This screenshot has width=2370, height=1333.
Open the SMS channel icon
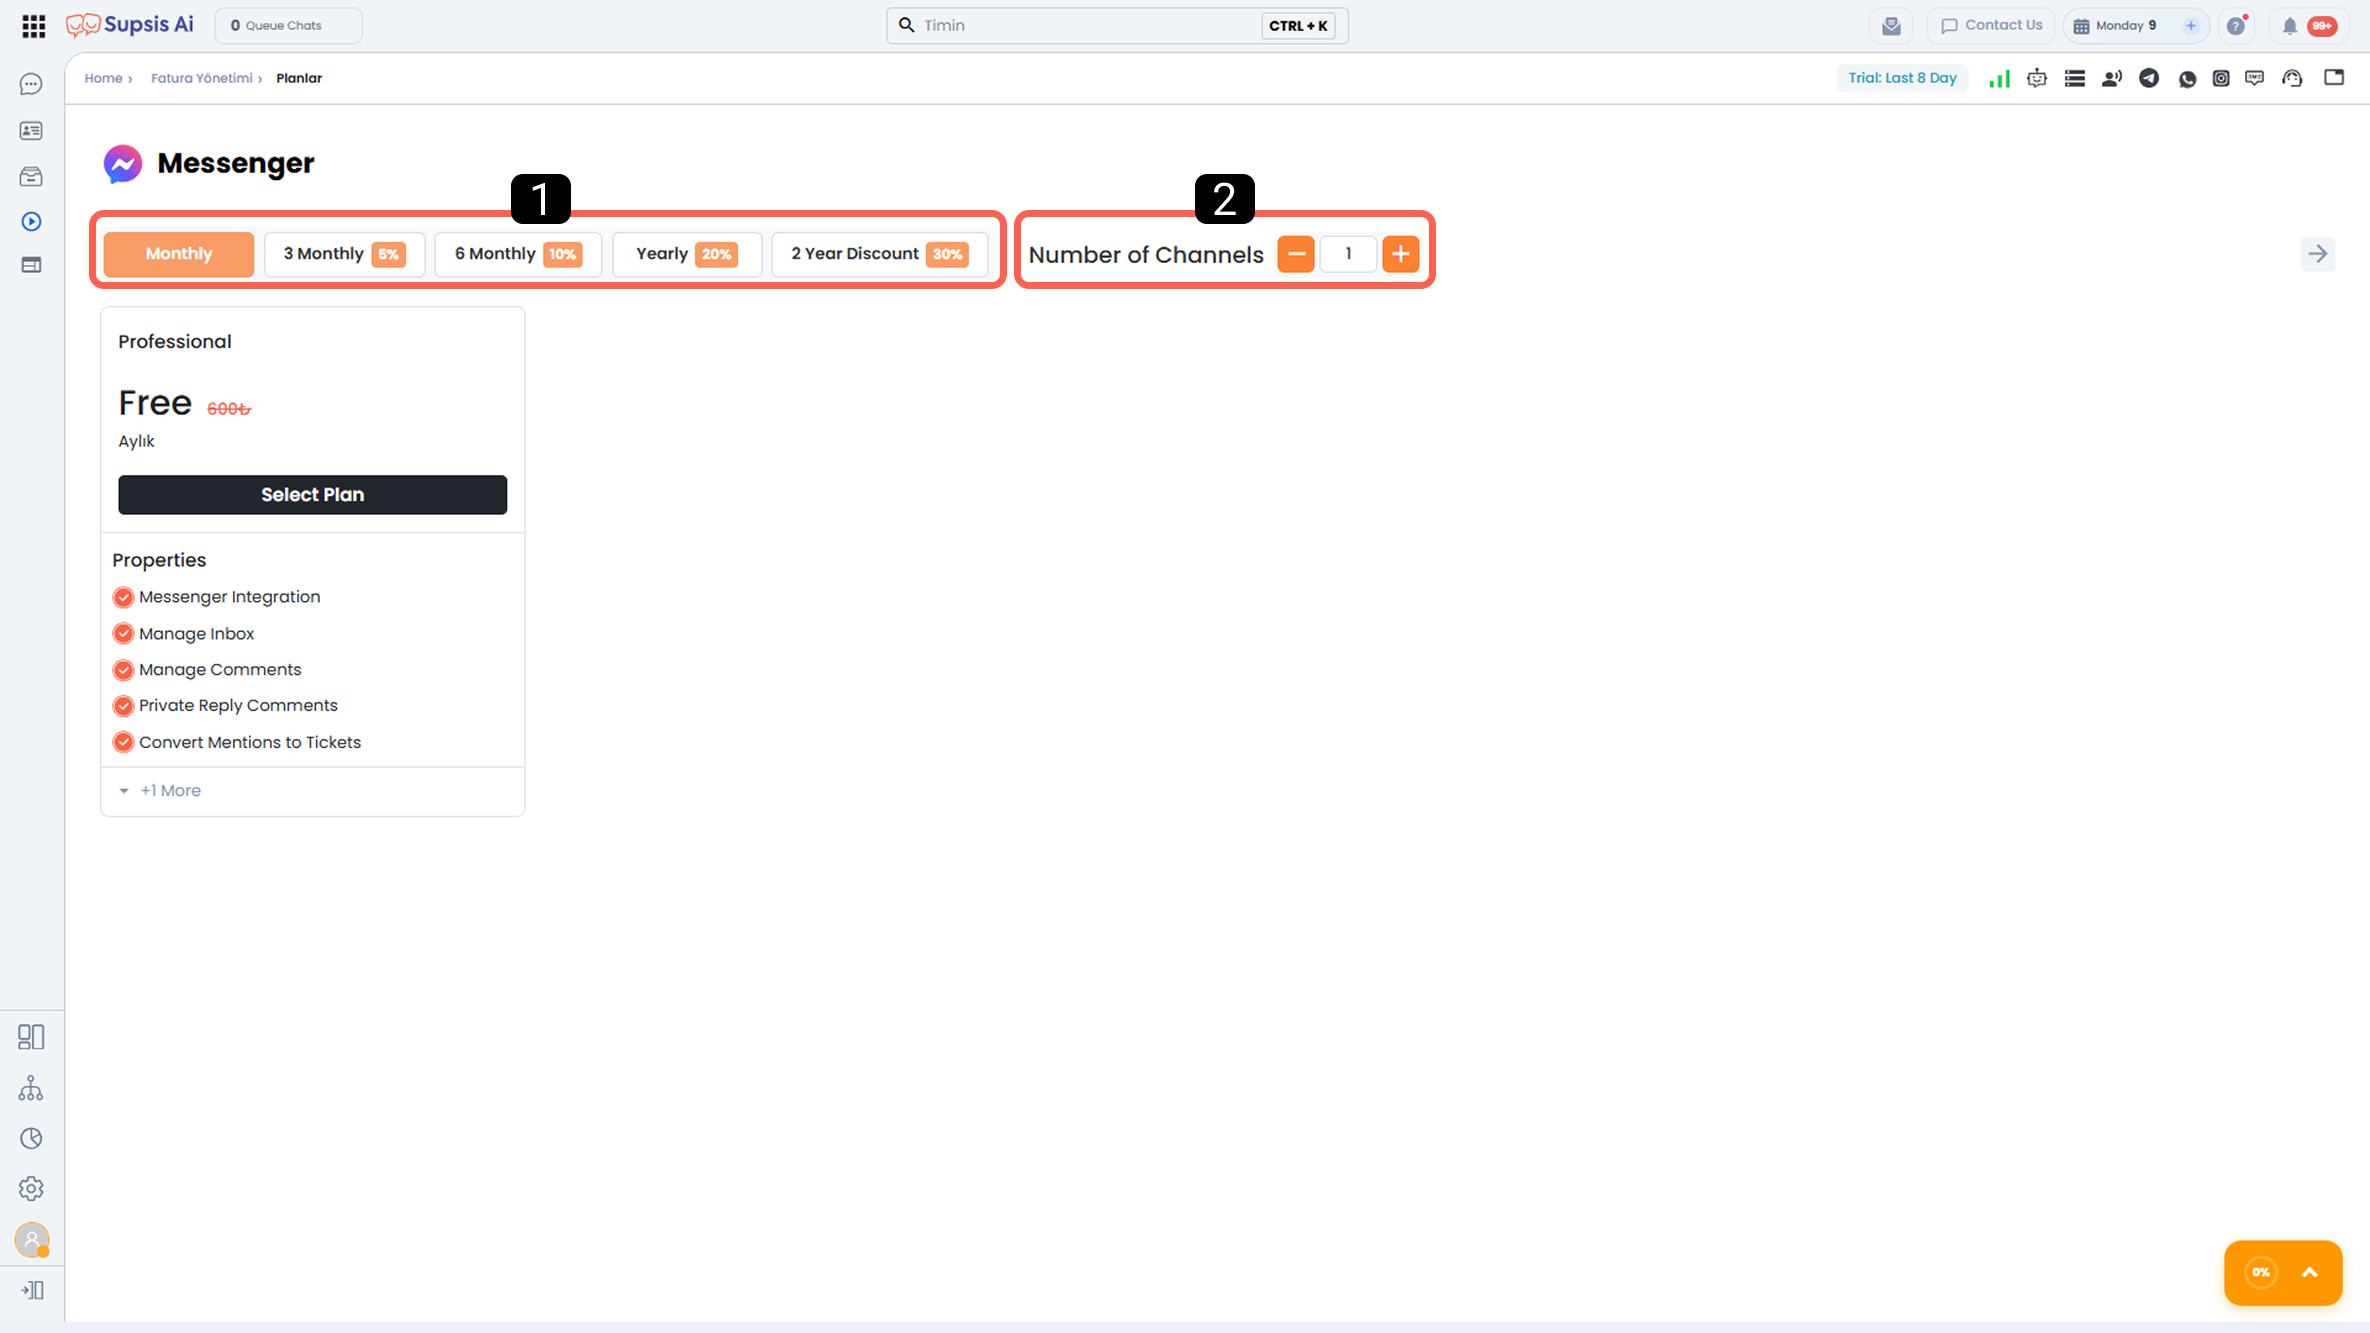click(2255, 78)
